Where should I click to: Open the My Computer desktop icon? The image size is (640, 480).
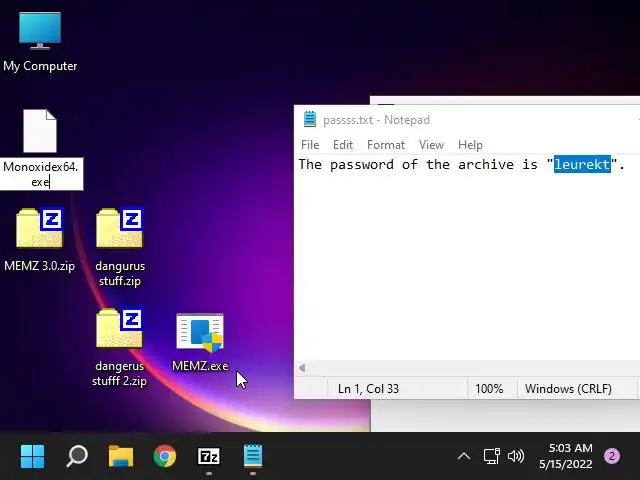point(40,42)
